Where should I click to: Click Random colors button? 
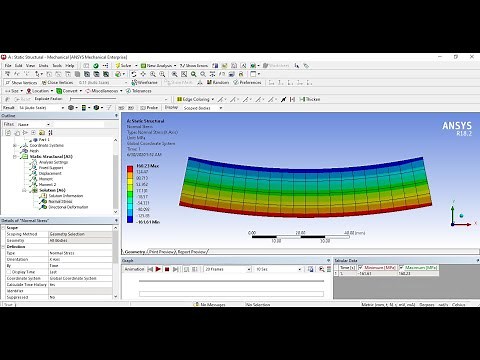[x=218, y=82]
